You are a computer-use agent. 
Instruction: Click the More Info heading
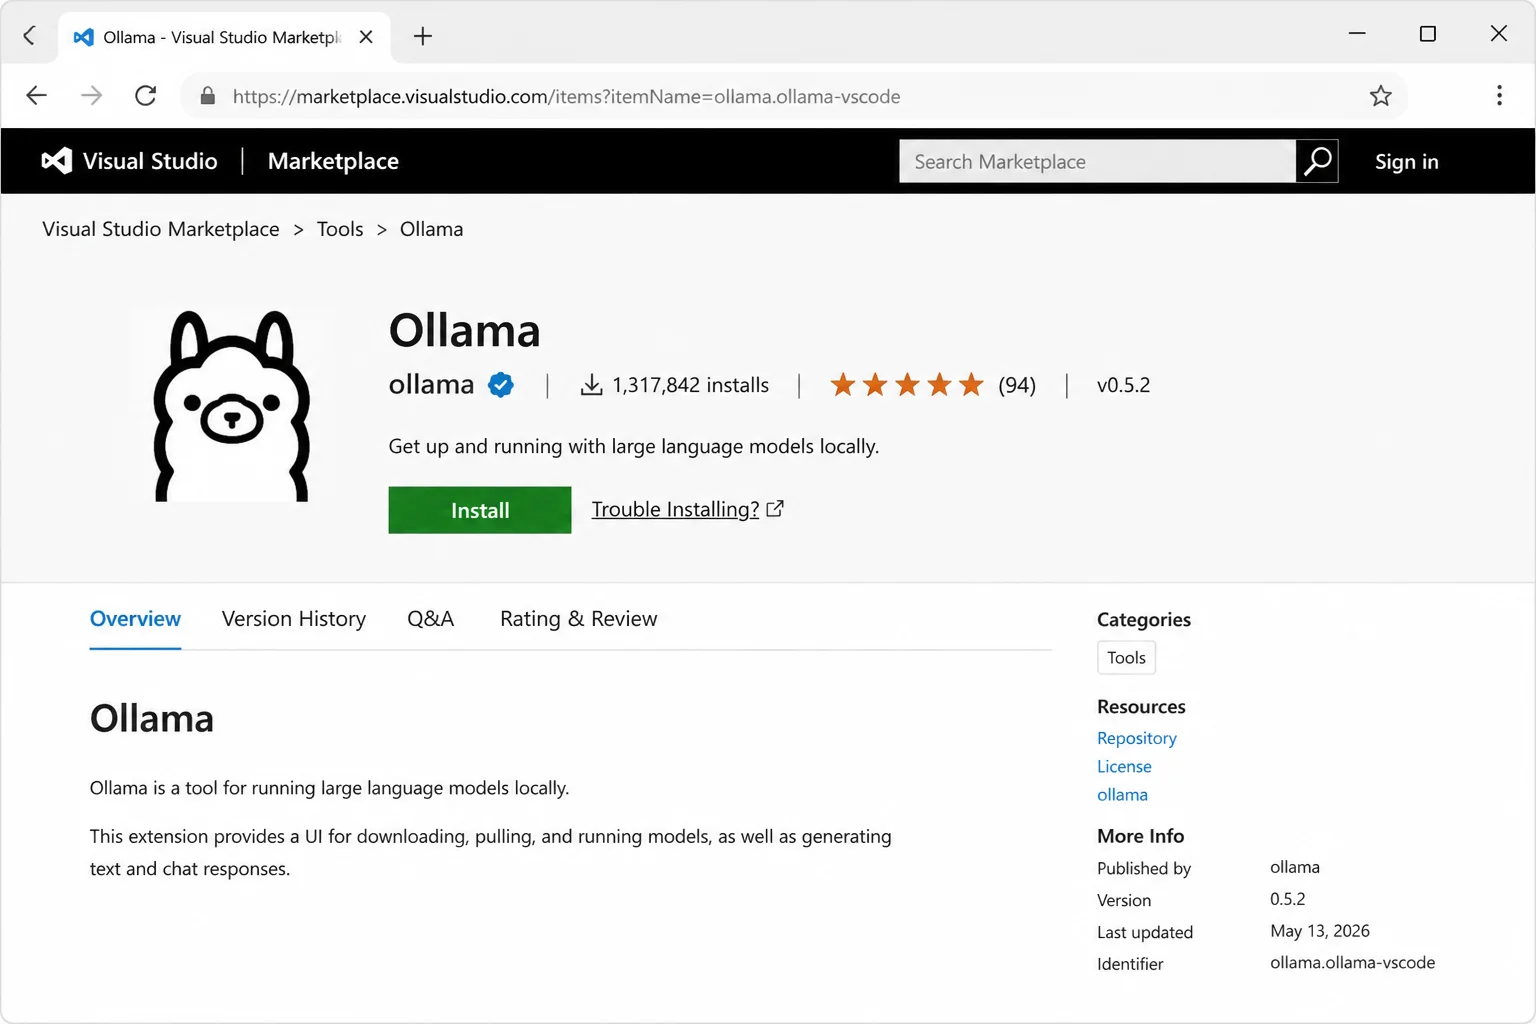coord(1140,836)
